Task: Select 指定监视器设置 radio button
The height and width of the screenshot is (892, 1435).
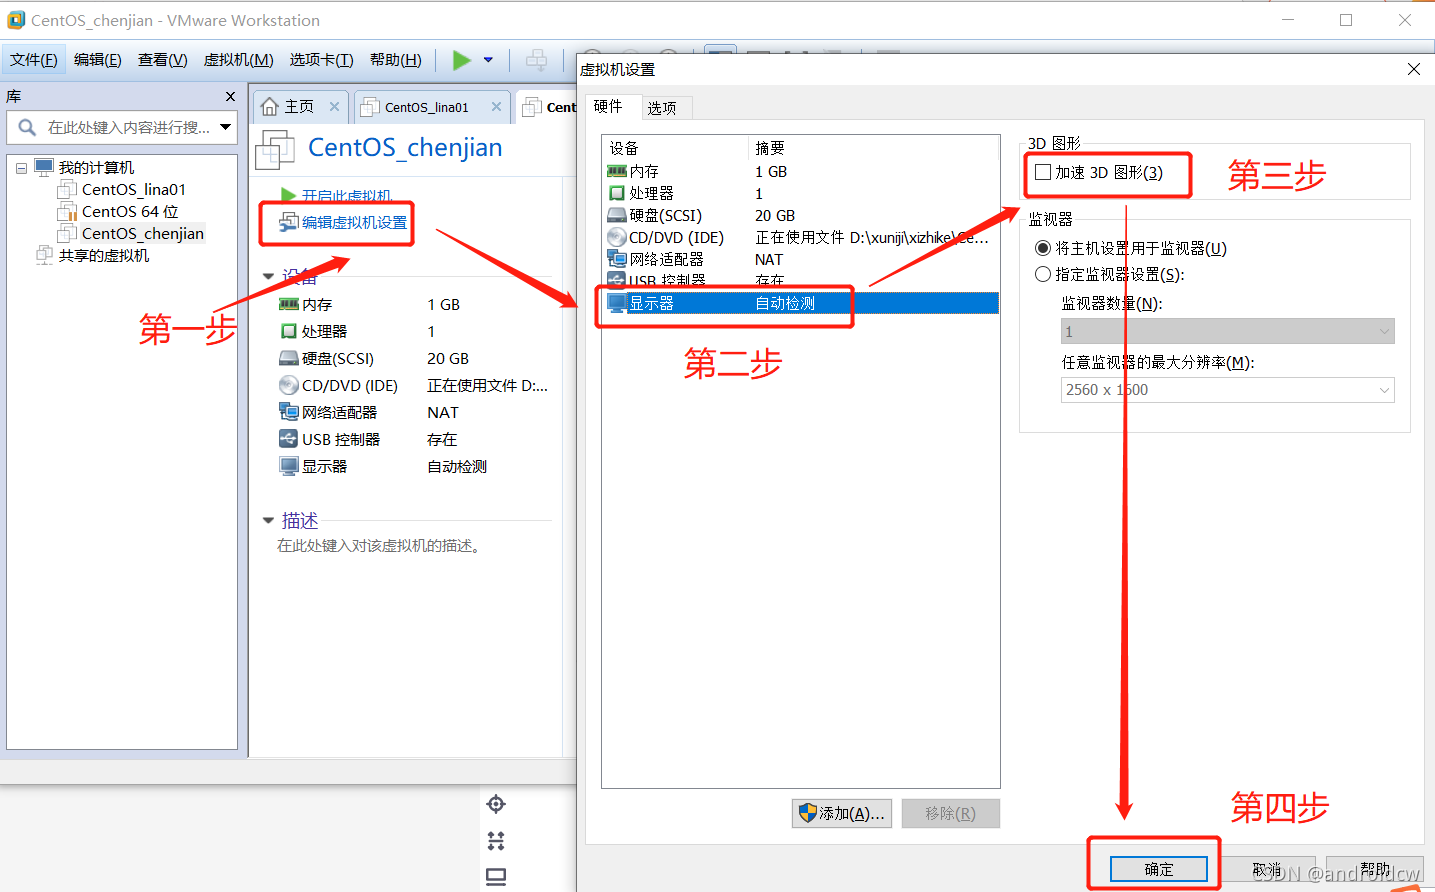Action: (x=1043, y=274)
